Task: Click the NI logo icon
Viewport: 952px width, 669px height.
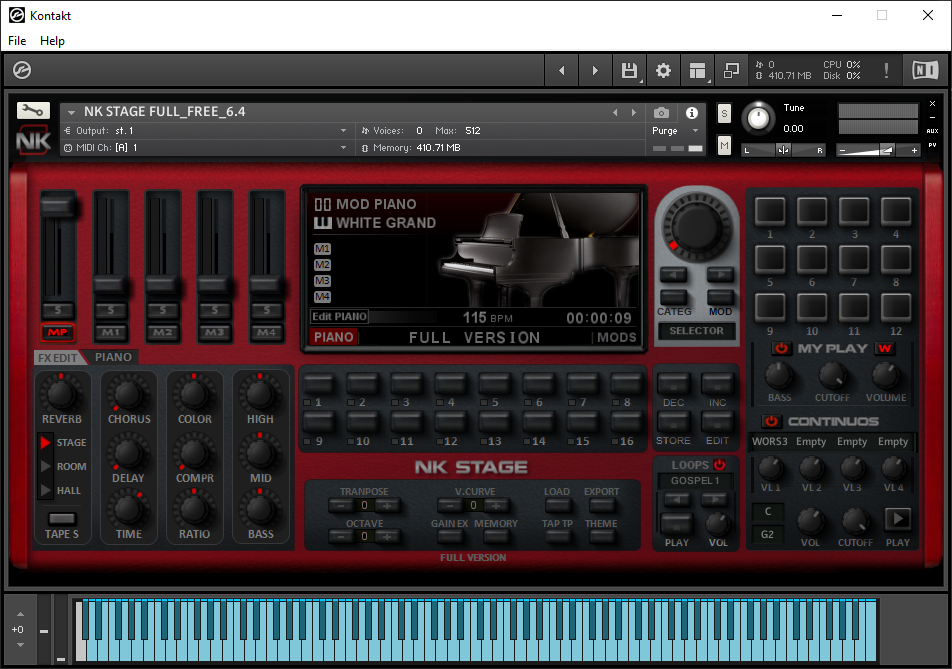Action: [925, 70]
